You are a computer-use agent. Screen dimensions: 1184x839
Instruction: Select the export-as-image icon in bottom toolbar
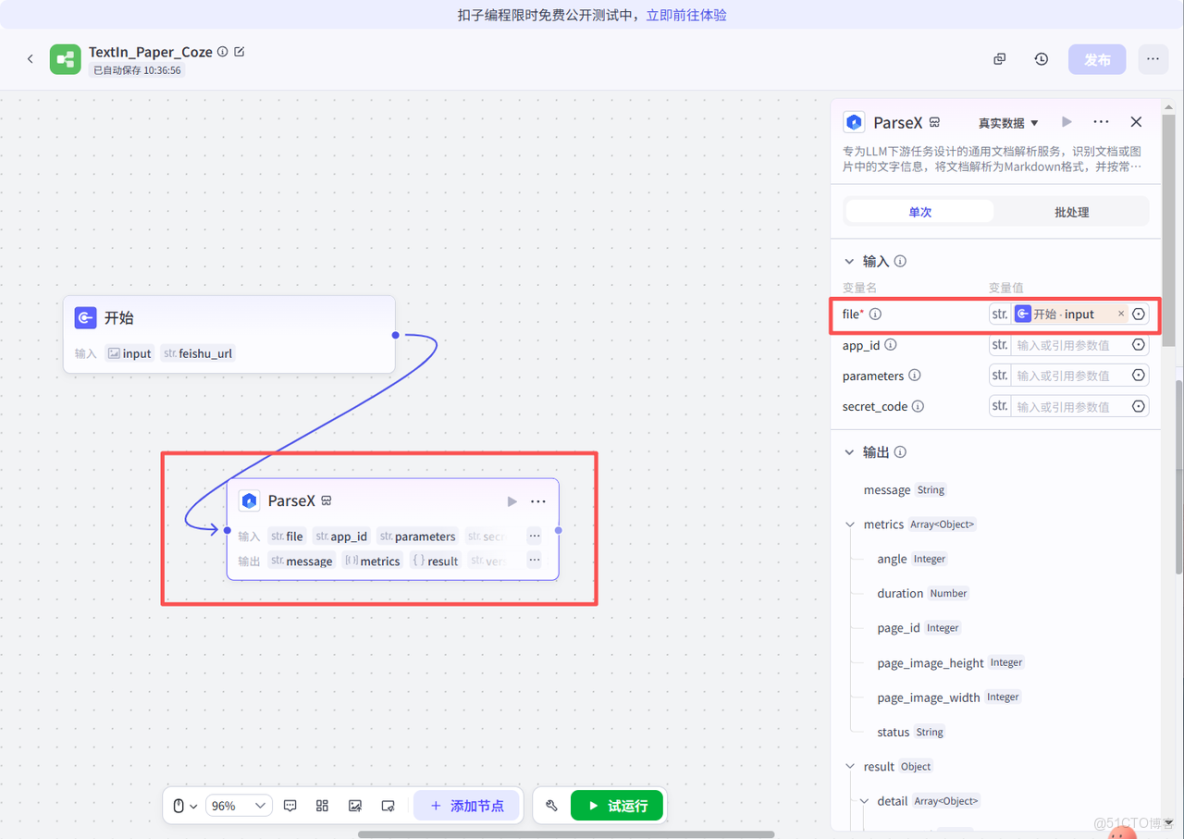pos(355,805)
